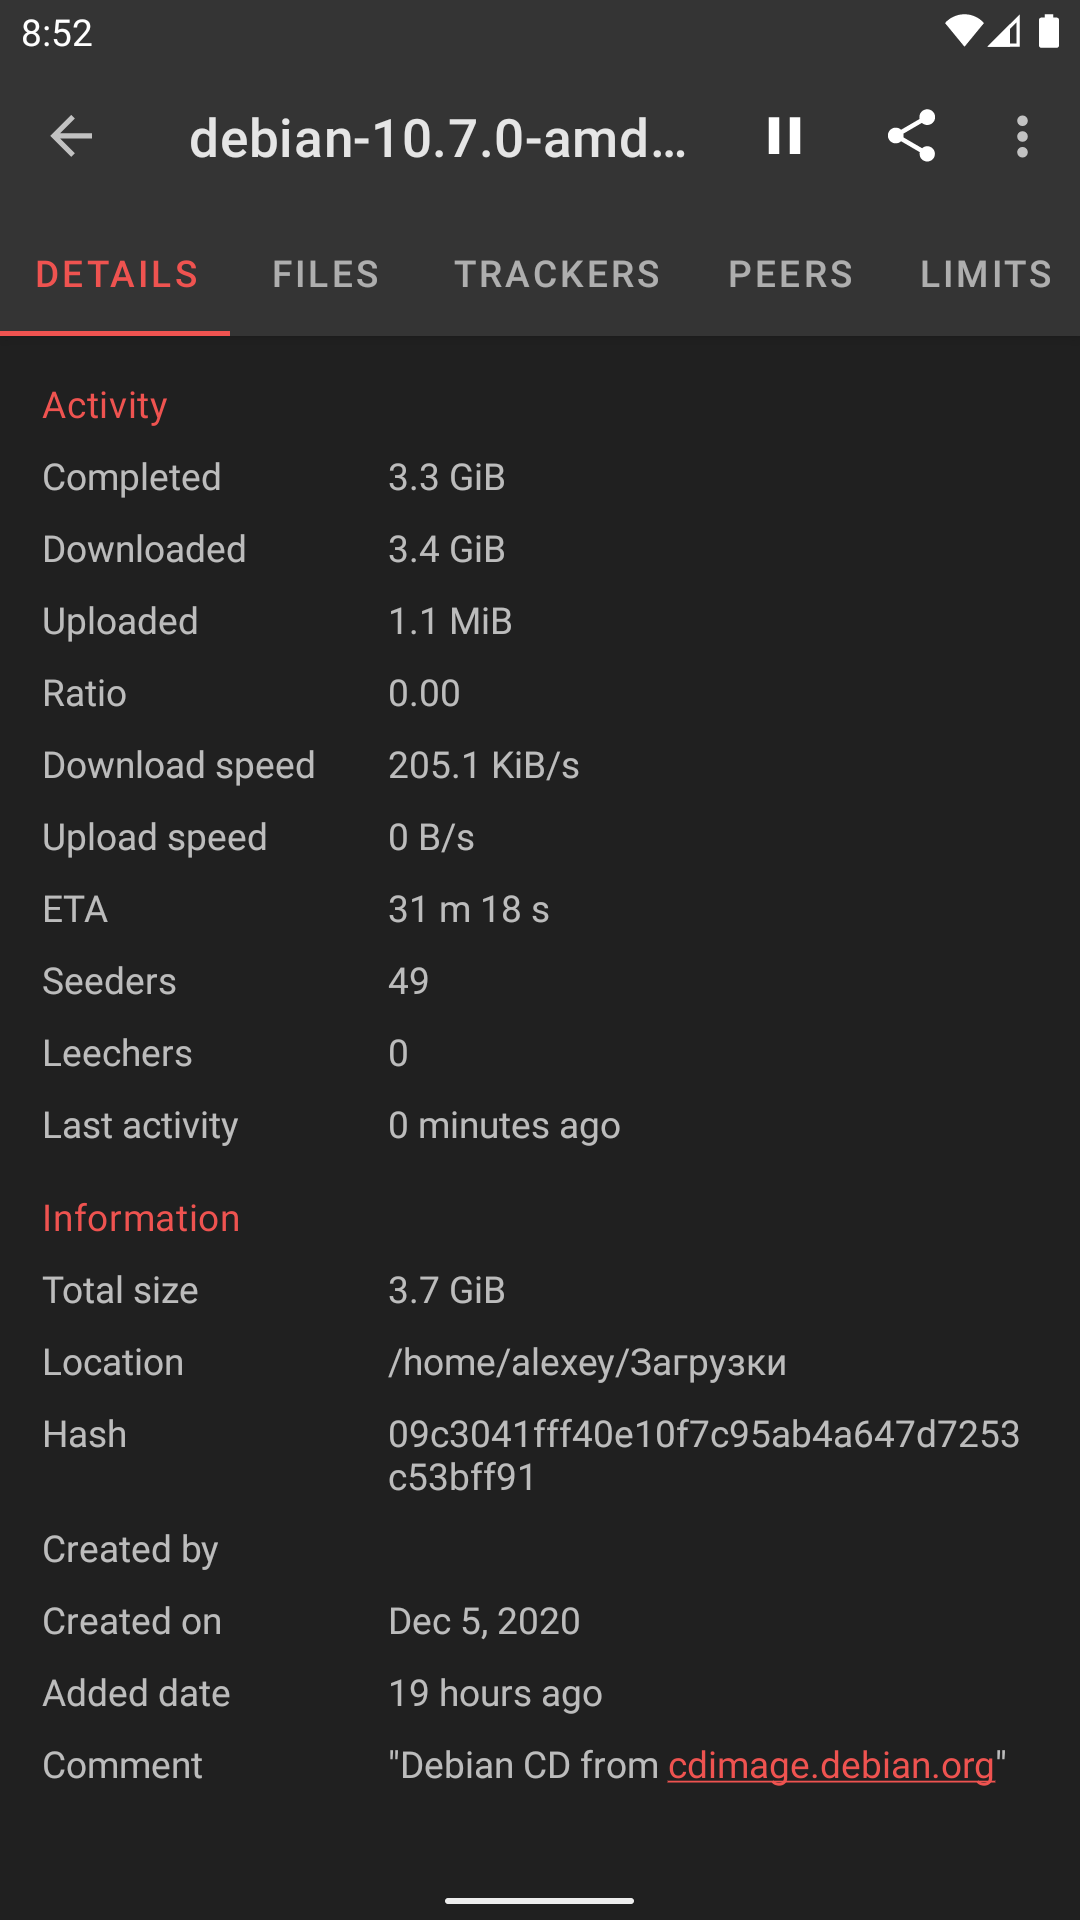Select the Limits tab
This screenshot has height=1920, width=1080.
[x=986, y=274]
